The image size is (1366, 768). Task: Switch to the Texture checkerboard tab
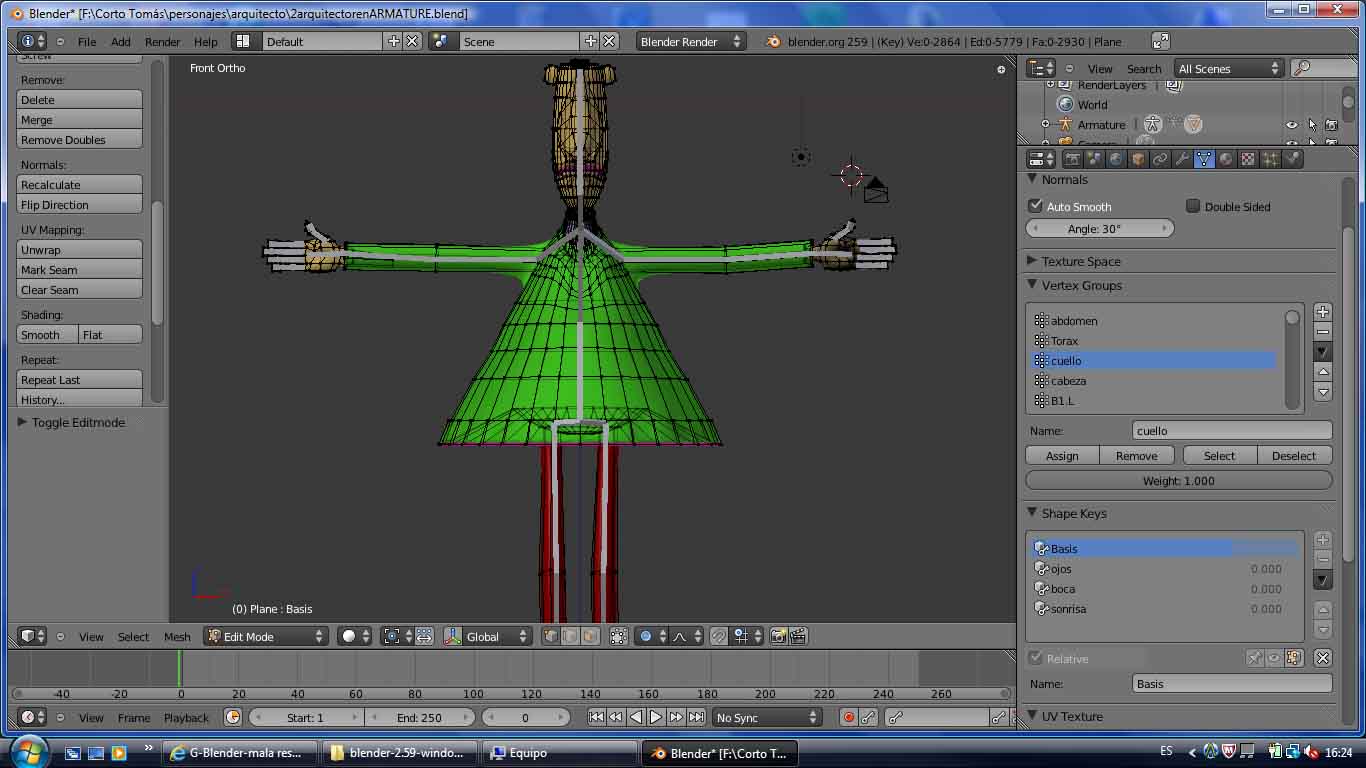pos(1248,159)
